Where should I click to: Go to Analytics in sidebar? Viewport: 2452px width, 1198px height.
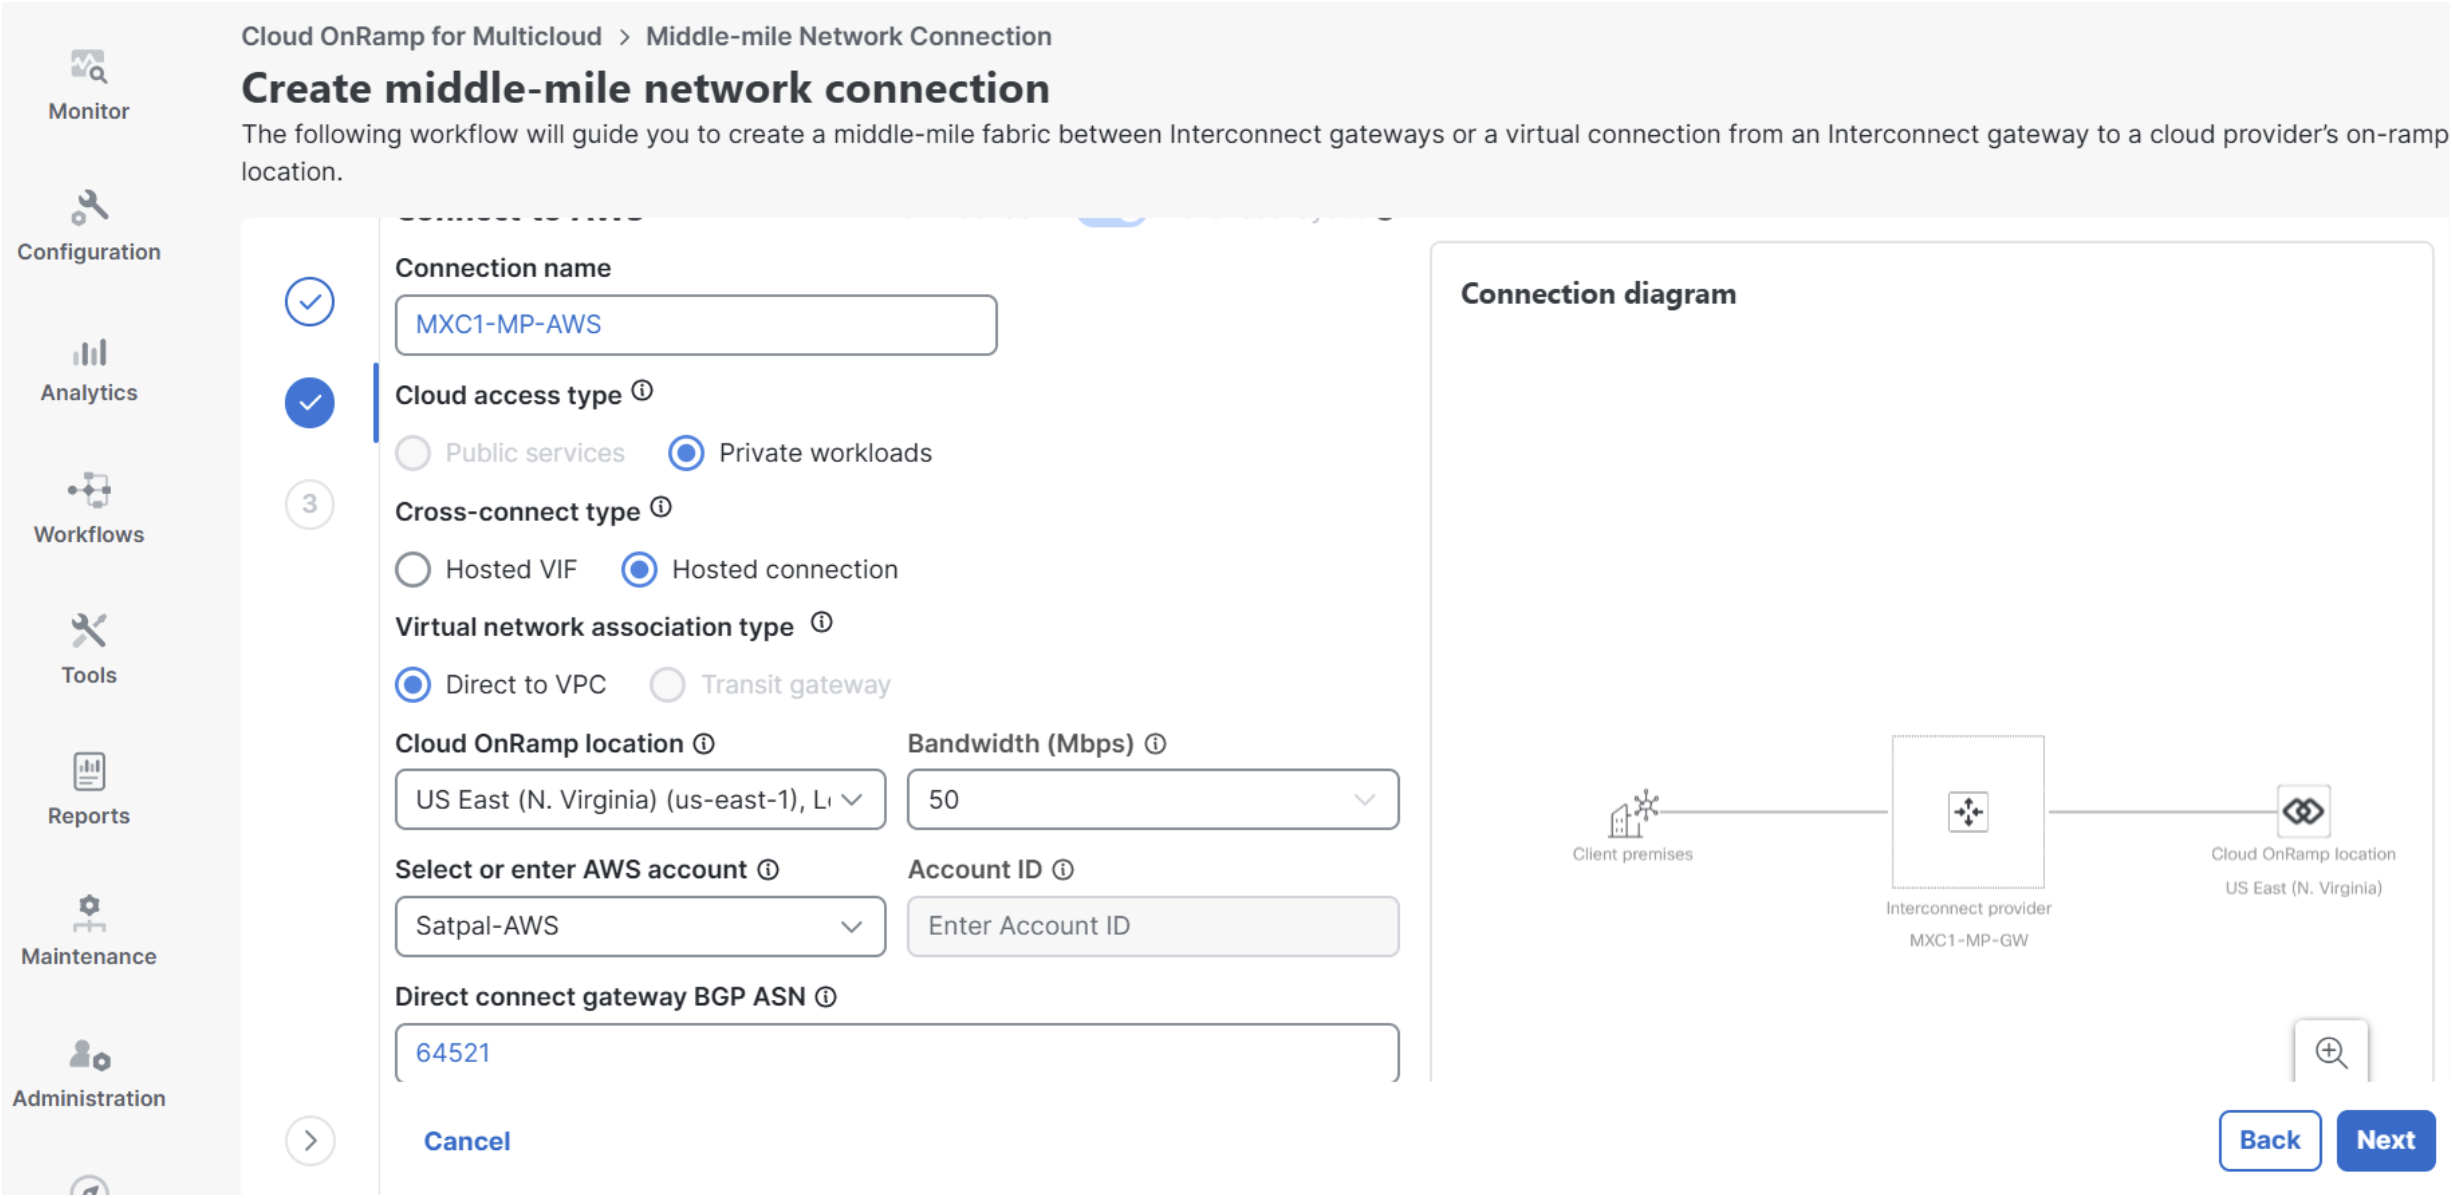tap(89, 369)
